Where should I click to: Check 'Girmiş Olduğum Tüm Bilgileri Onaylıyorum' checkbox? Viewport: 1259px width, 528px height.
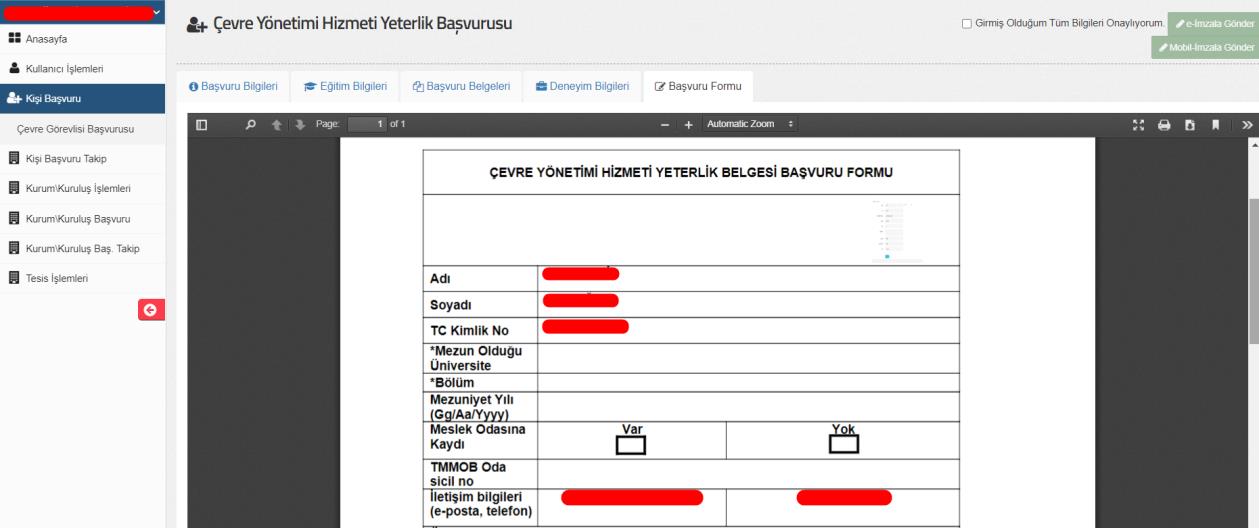click(x=967, y=23)
